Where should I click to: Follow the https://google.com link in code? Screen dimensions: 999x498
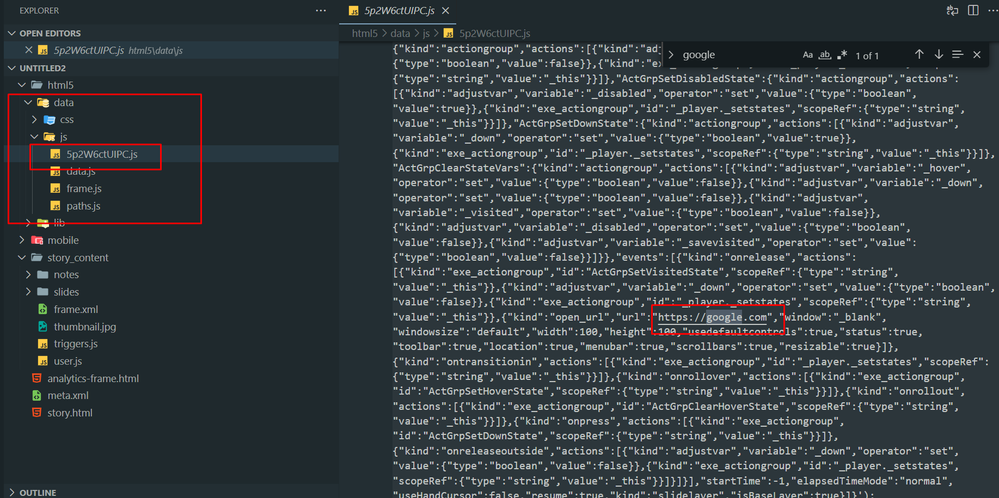click(x=712, y=317)
